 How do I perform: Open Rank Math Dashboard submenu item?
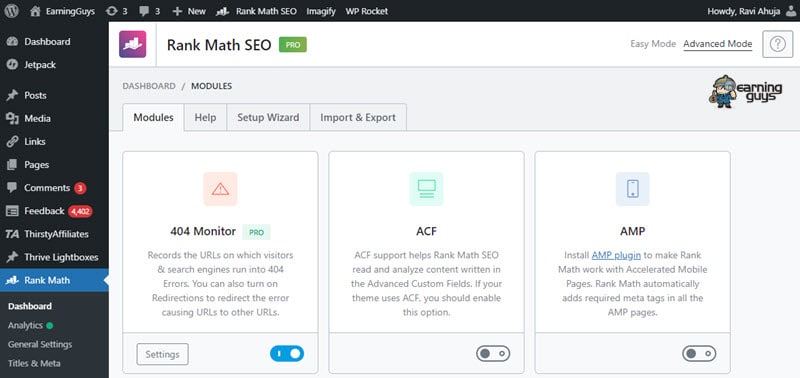30,306
